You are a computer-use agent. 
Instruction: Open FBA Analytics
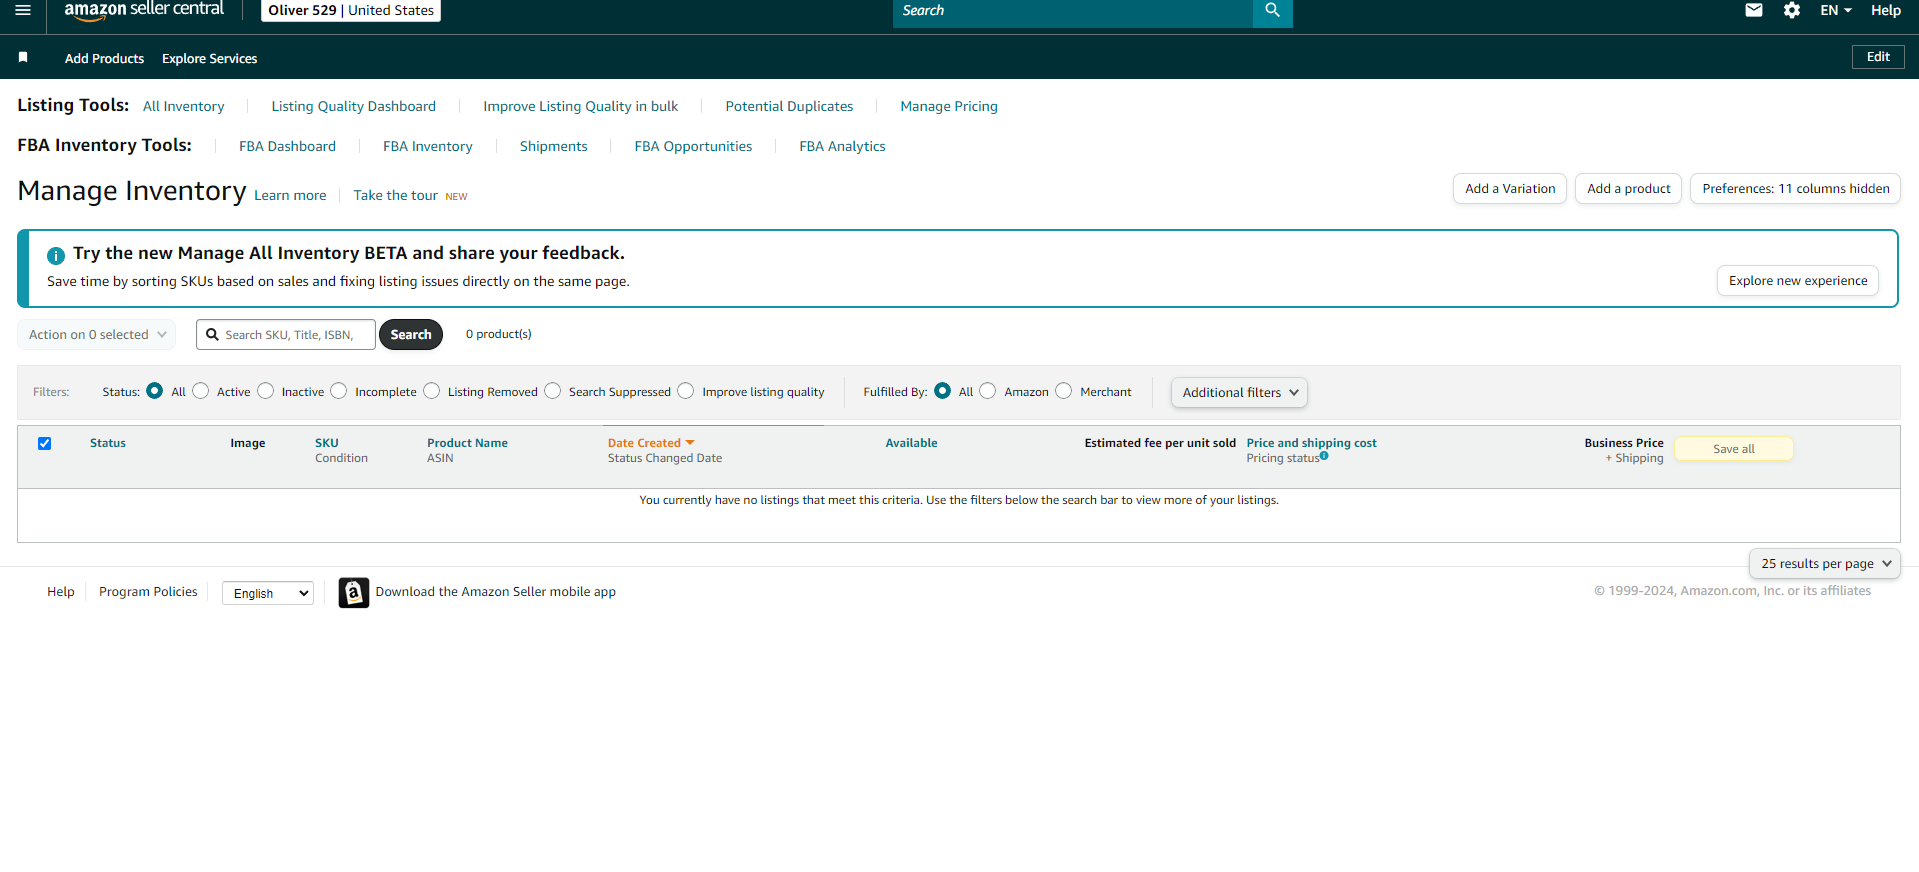coord(843,146)
